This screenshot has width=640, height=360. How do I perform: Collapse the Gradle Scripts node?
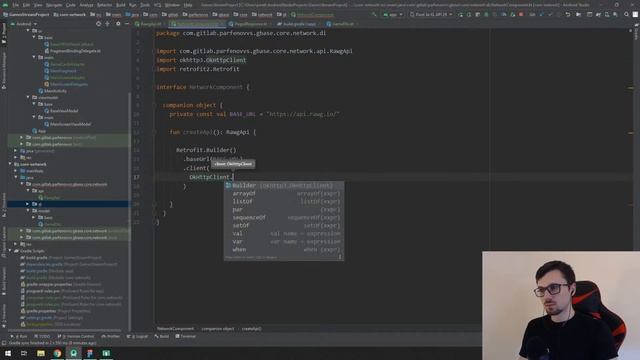10,251
